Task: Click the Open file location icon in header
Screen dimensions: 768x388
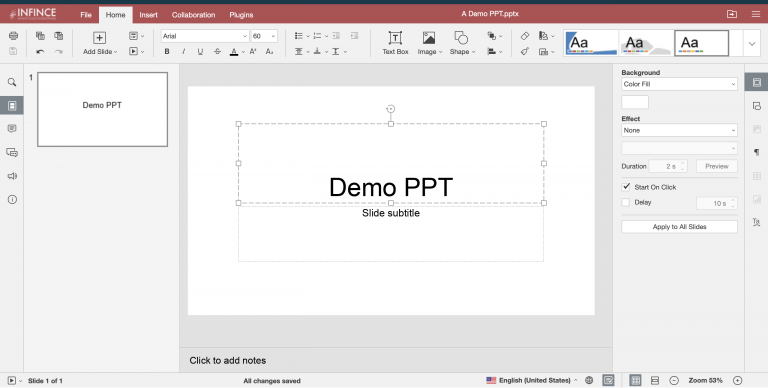Action: pyautogui.click(x=732, y=14)
